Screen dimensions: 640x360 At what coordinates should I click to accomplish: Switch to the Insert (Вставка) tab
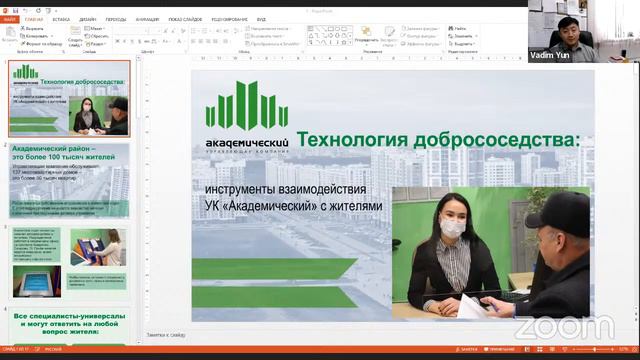point(61,20)
